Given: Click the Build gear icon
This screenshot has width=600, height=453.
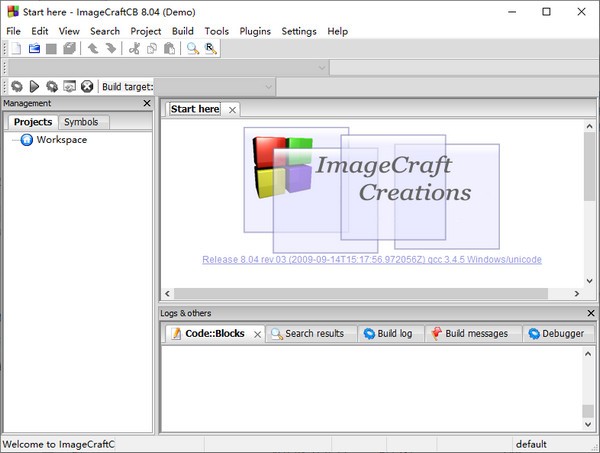Looking at the screenshot, I should click(x=16, y=87).
